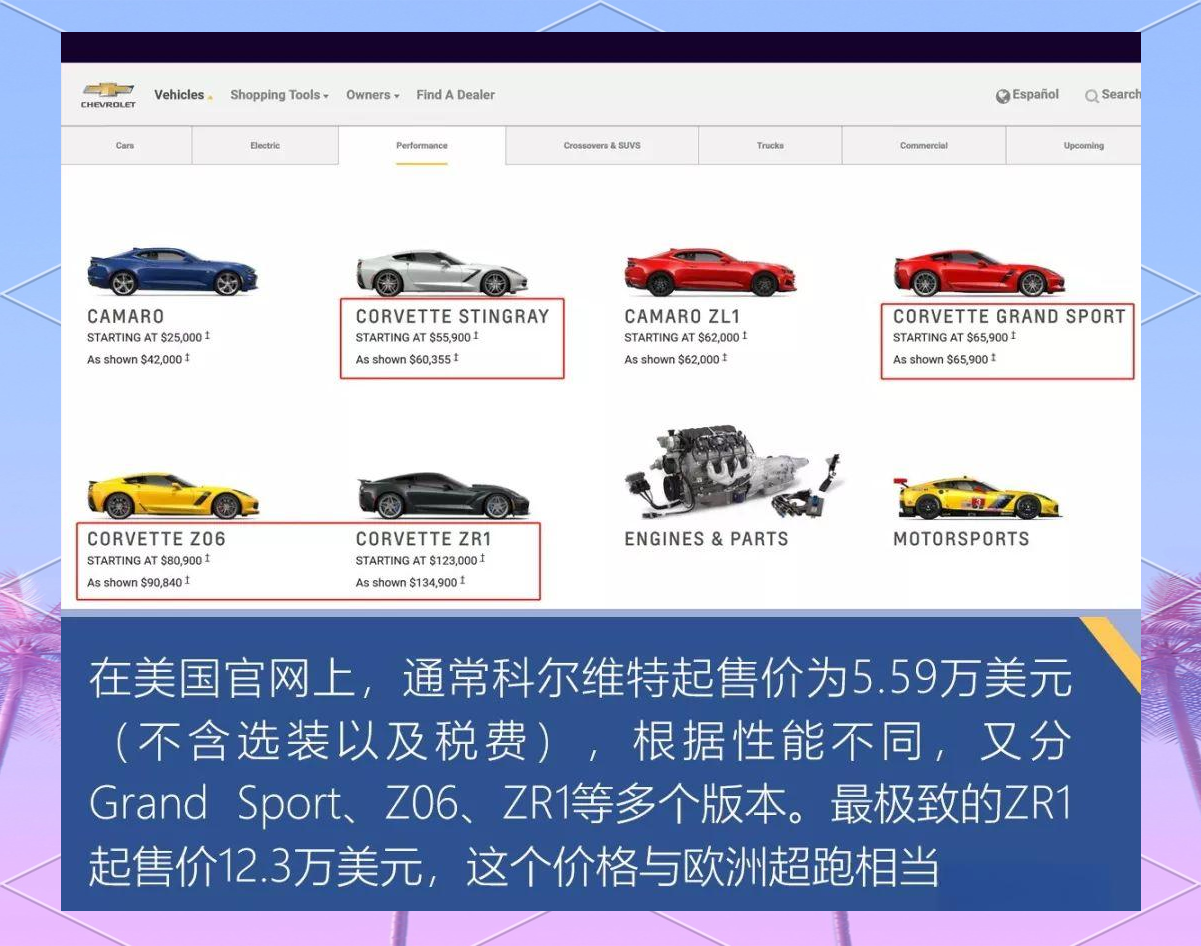Click ZR1 'As shown $134,900' text
This screenshot has height=946, width=1201.
click(410, 582)
